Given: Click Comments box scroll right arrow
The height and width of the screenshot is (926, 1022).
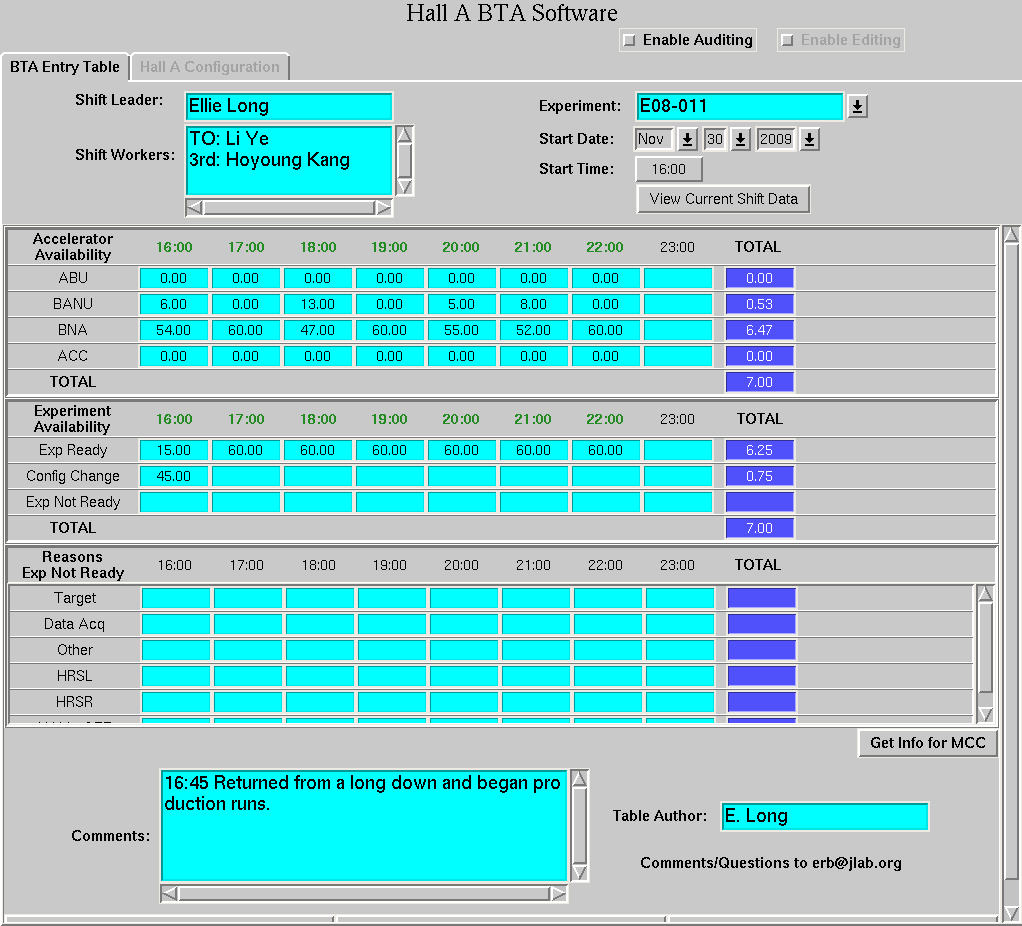Looking at the screenshot, I should (x=558, y=893).
